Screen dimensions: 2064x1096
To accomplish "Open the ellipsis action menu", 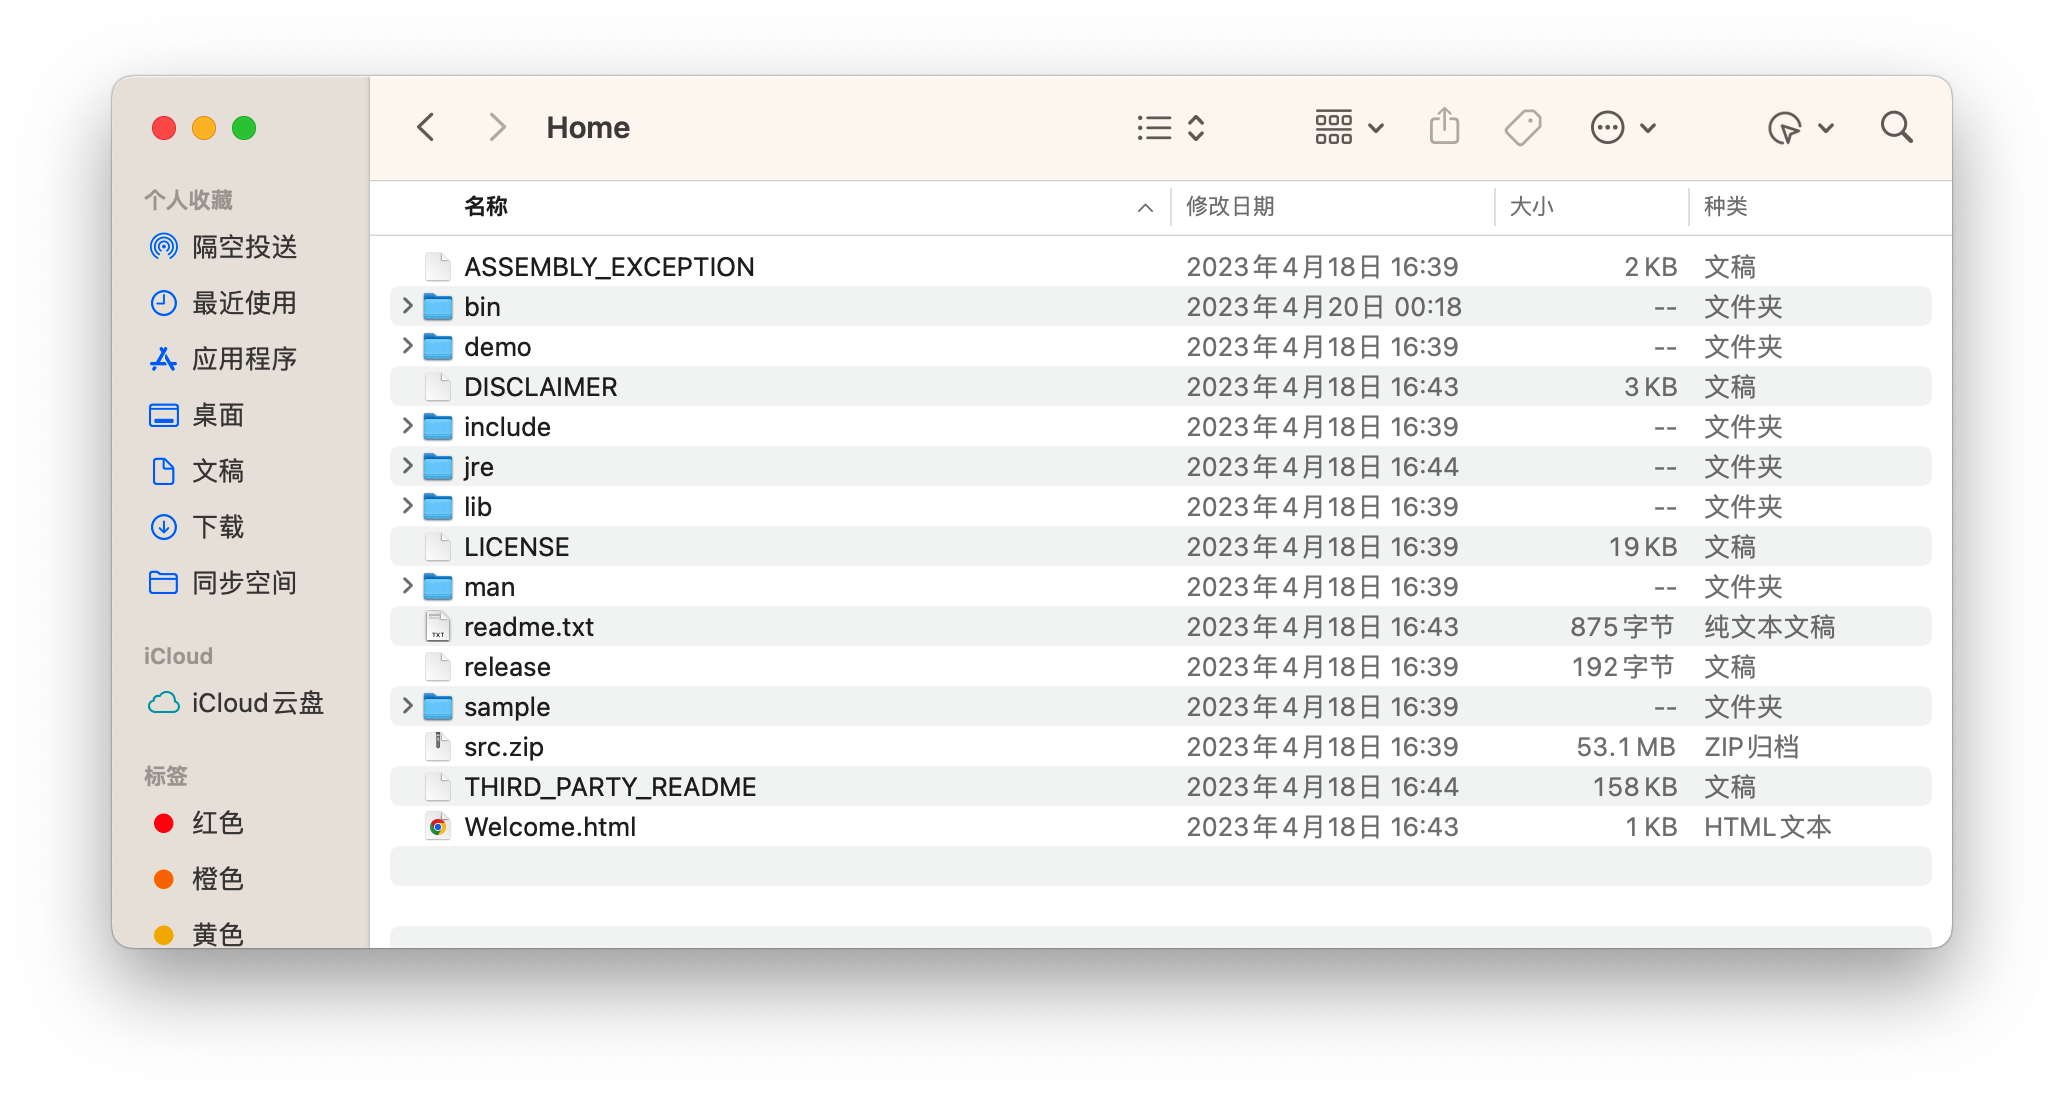I will [x=1623, y=128].
